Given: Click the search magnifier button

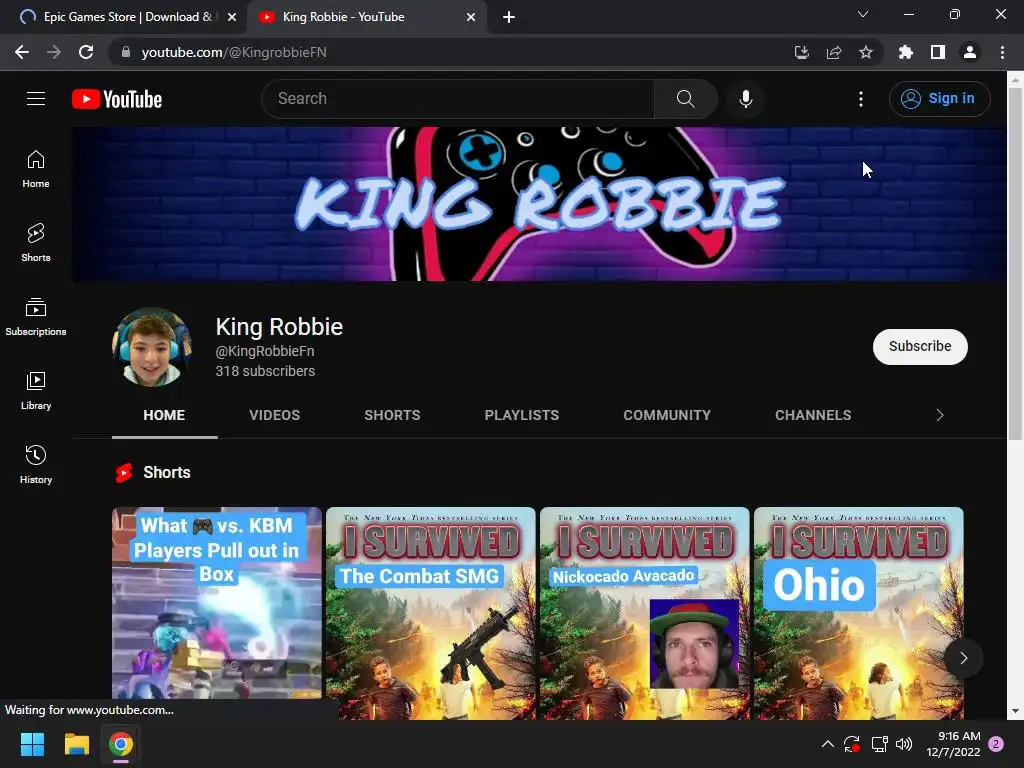Looking at the screenshot, I should [x=685, y=99].
